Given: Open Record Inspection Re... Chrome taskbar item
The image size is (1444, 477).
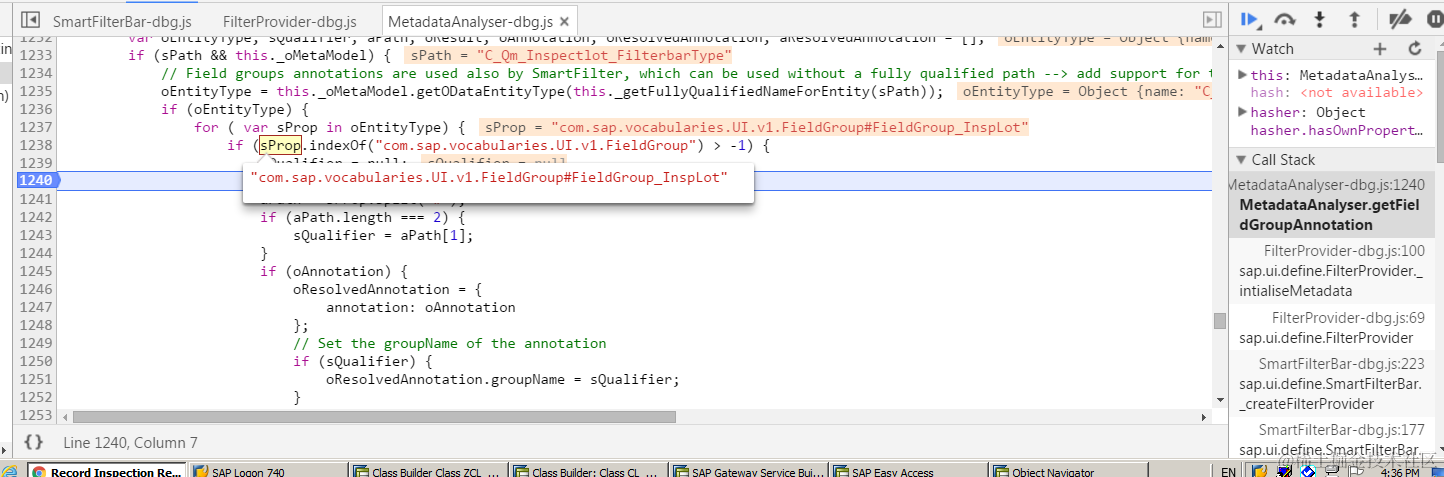Looking at the screenshot, I should pos(105,471).
